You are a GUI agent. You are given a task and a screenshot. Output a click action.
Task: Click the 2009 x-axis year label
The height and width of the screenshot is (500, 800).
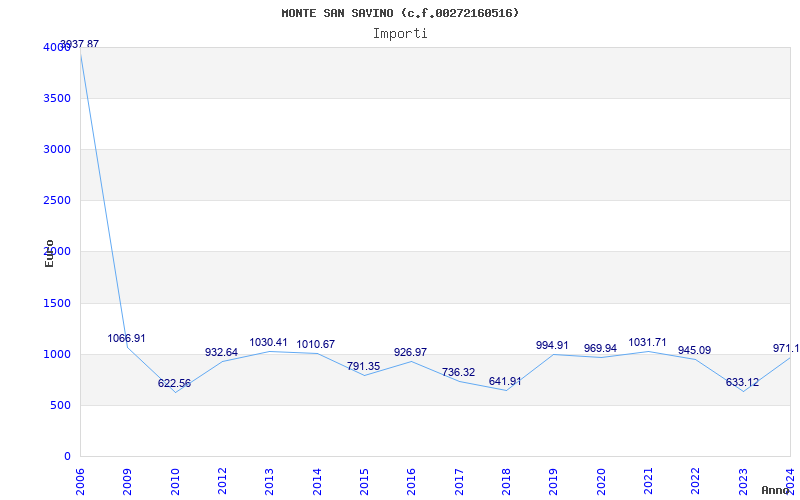(x=128, y=482)
